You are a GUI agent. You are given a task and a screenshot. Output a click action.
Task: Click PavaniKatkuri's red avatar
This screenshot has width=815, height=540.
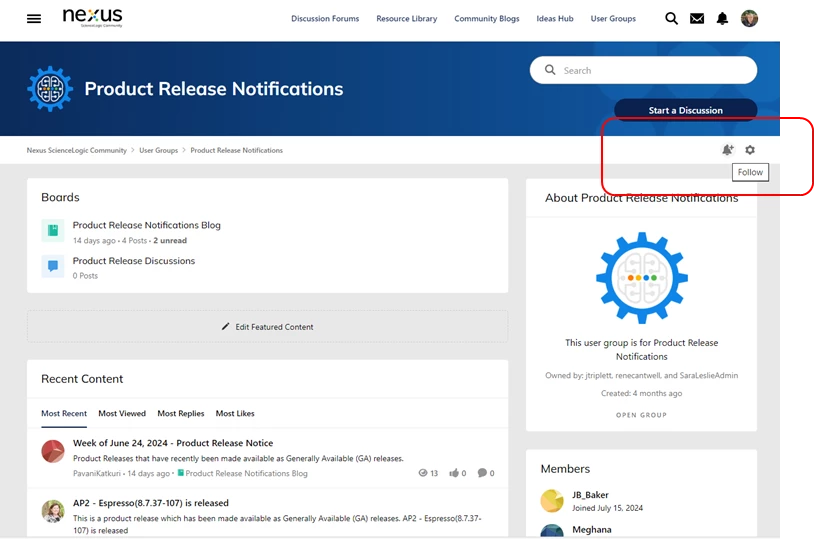click(52, 451)
